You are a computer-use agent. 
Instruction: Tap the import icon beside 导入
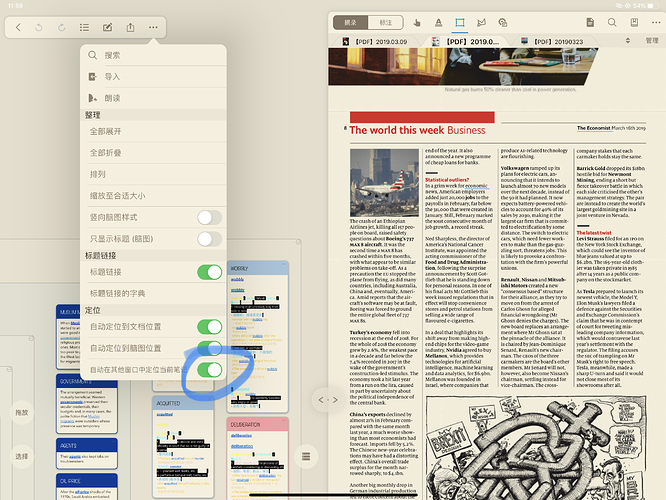(x=93, y=77)
